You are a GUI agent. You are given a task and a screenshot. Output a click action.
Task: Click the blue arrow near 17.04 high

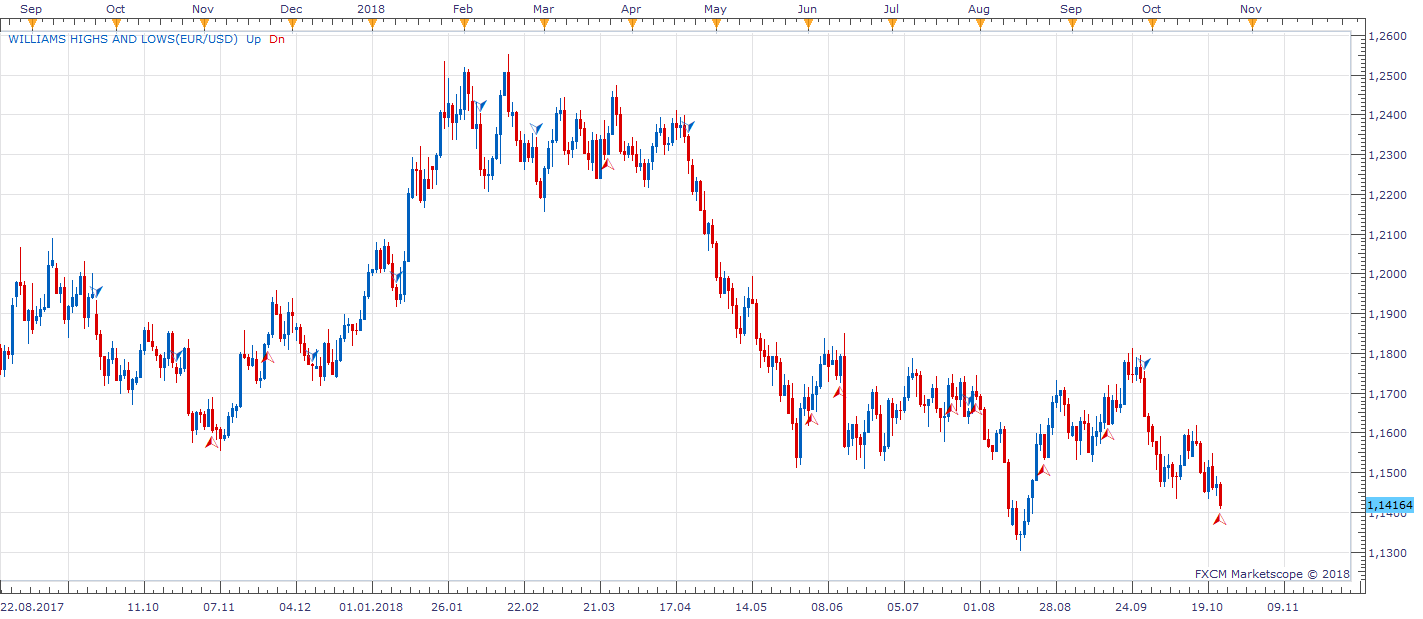688,127
